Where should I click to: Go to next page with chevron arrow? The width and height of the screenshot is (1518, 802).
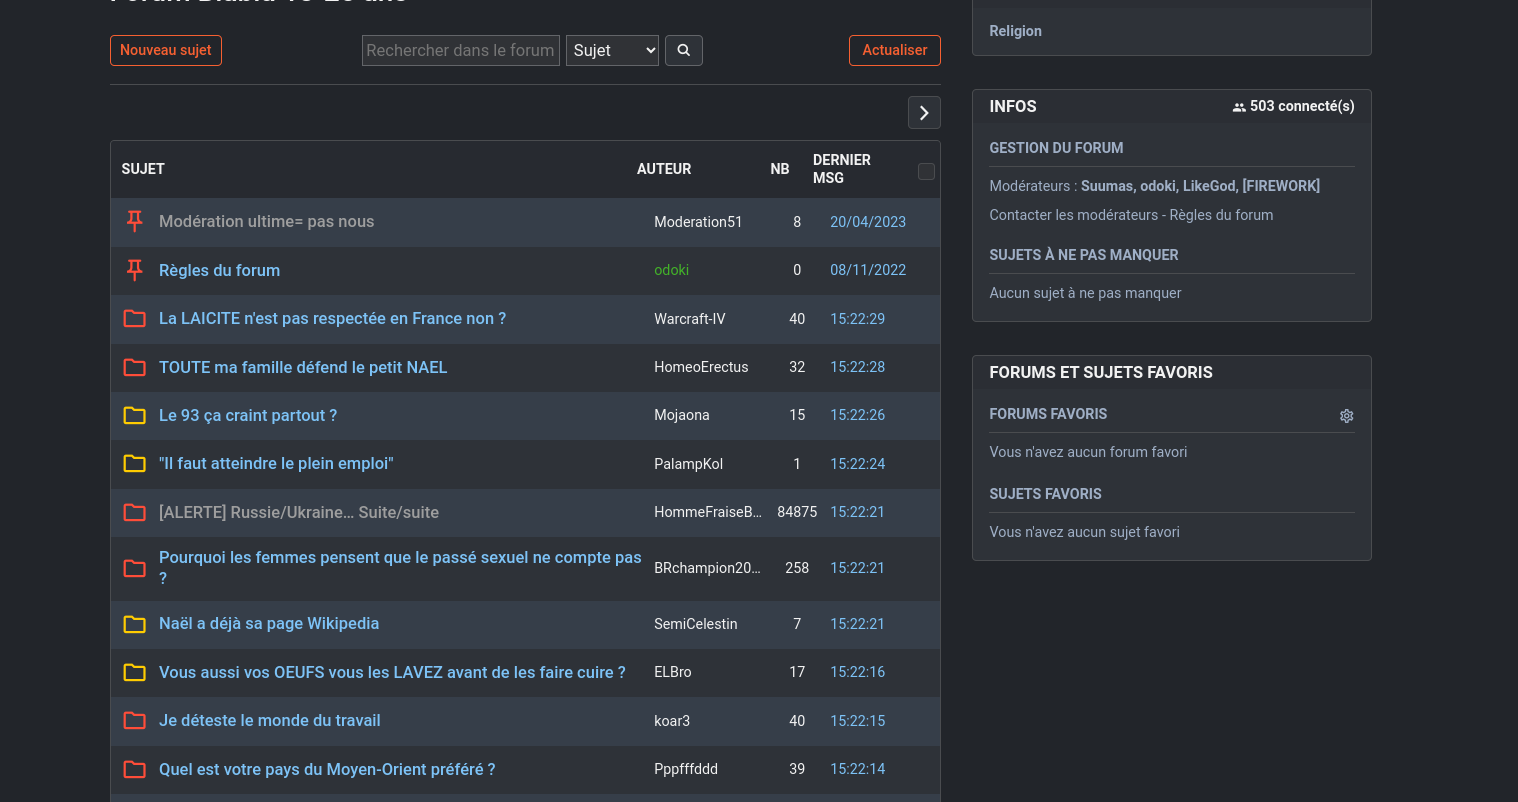pyautogui.click(x=924, y=113)
